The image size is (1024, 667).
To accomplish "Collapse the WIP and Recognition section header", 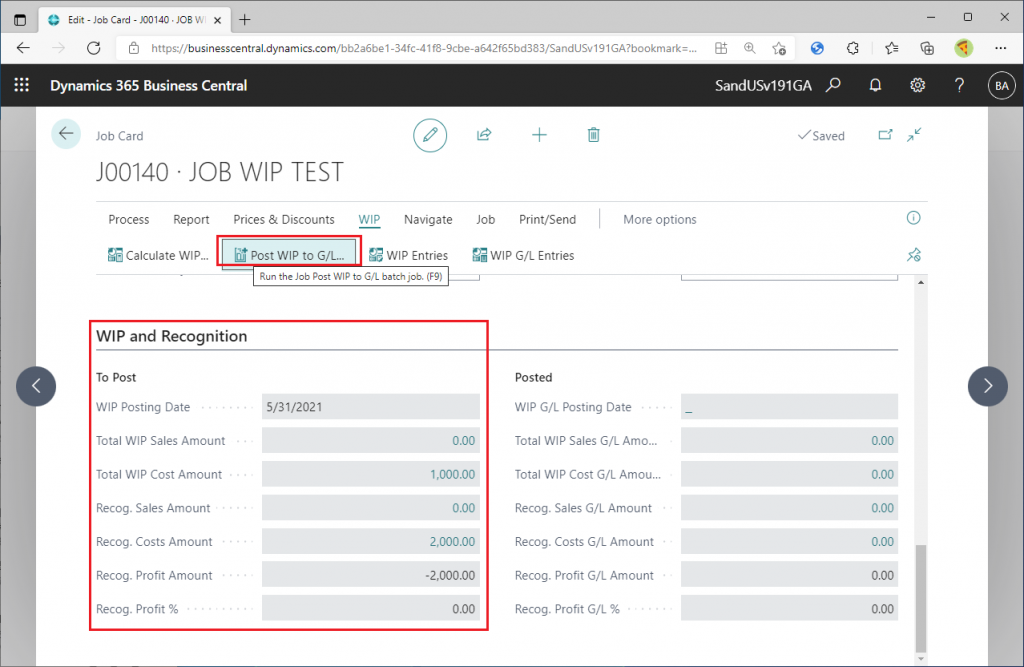I will coord(172,336).
